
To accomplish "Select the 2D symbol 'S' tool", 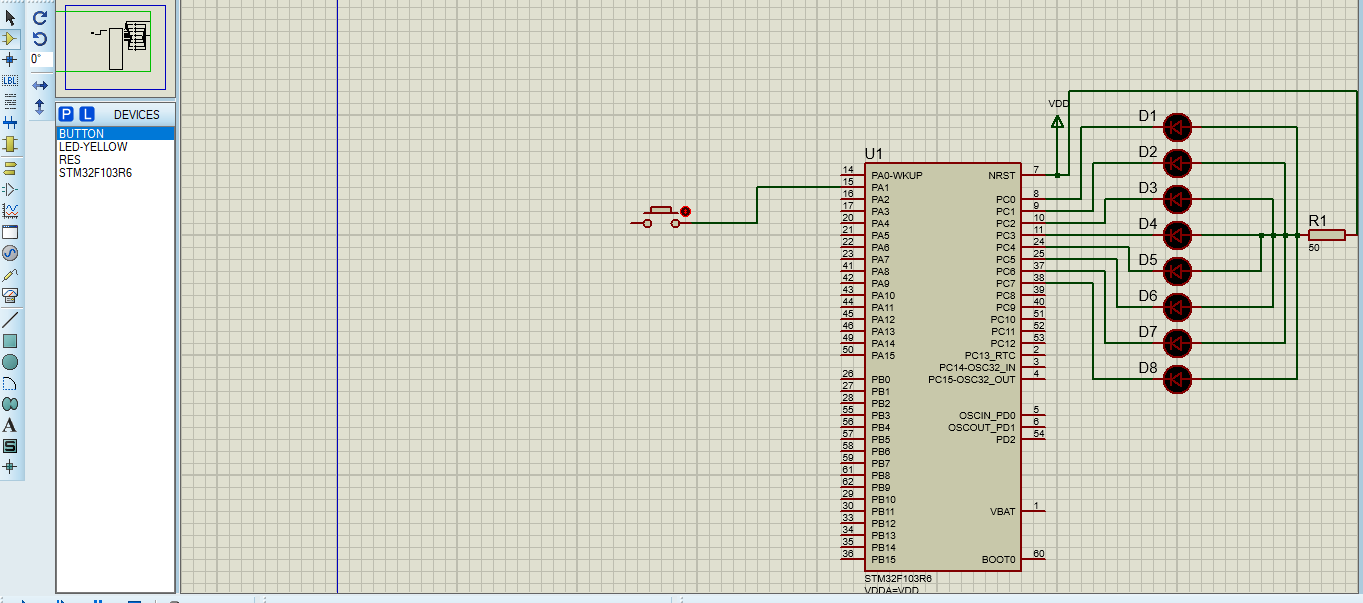I will point(10,446).
